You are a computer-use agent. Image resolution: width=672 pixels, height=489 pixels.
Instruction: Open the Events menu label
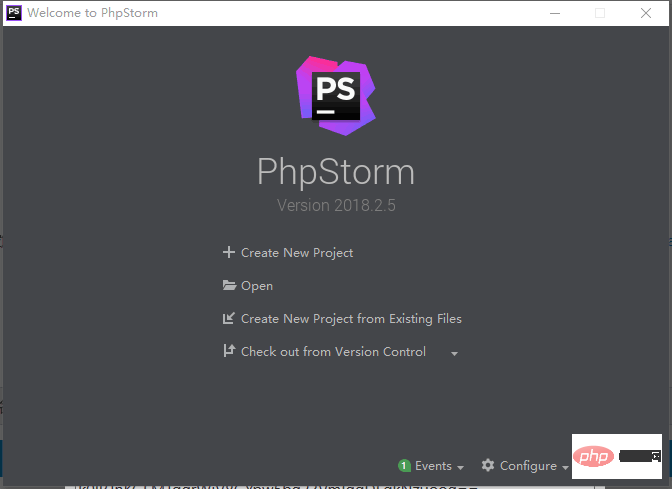click(x=433, y=466)
